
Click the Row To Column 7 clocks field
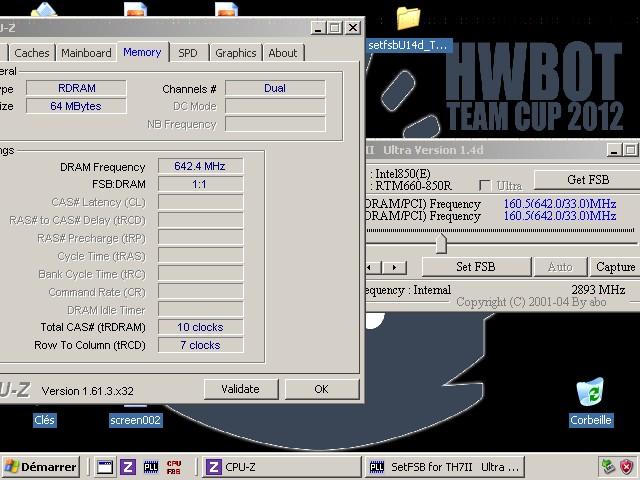200,345
